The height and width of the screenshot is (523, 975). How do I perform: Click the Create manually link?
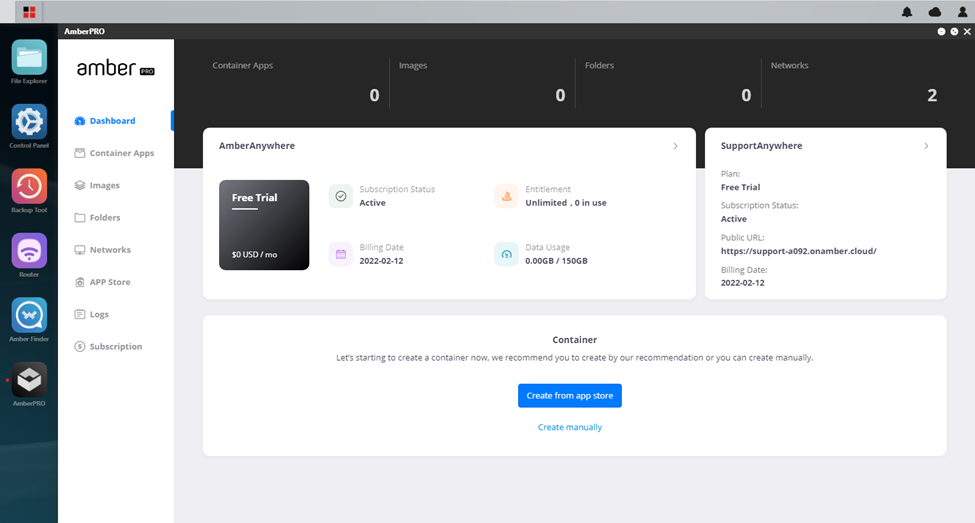point(570,427)
